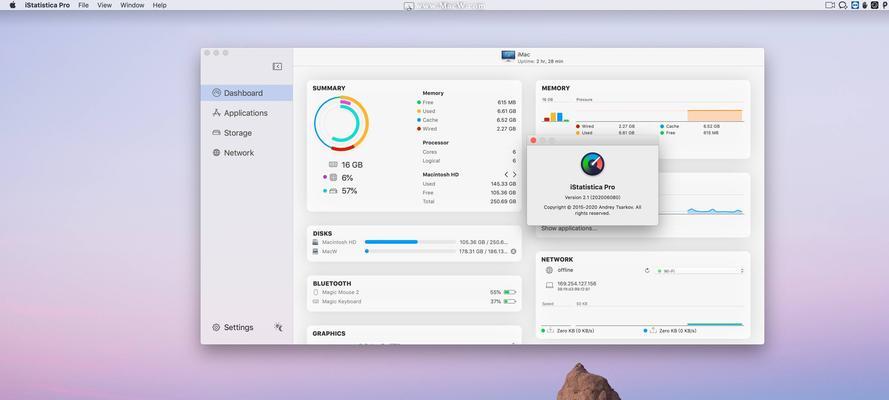Screen dimensions: 889x400
Task: Refresh the network status
Action: click(x=647, y=271)
